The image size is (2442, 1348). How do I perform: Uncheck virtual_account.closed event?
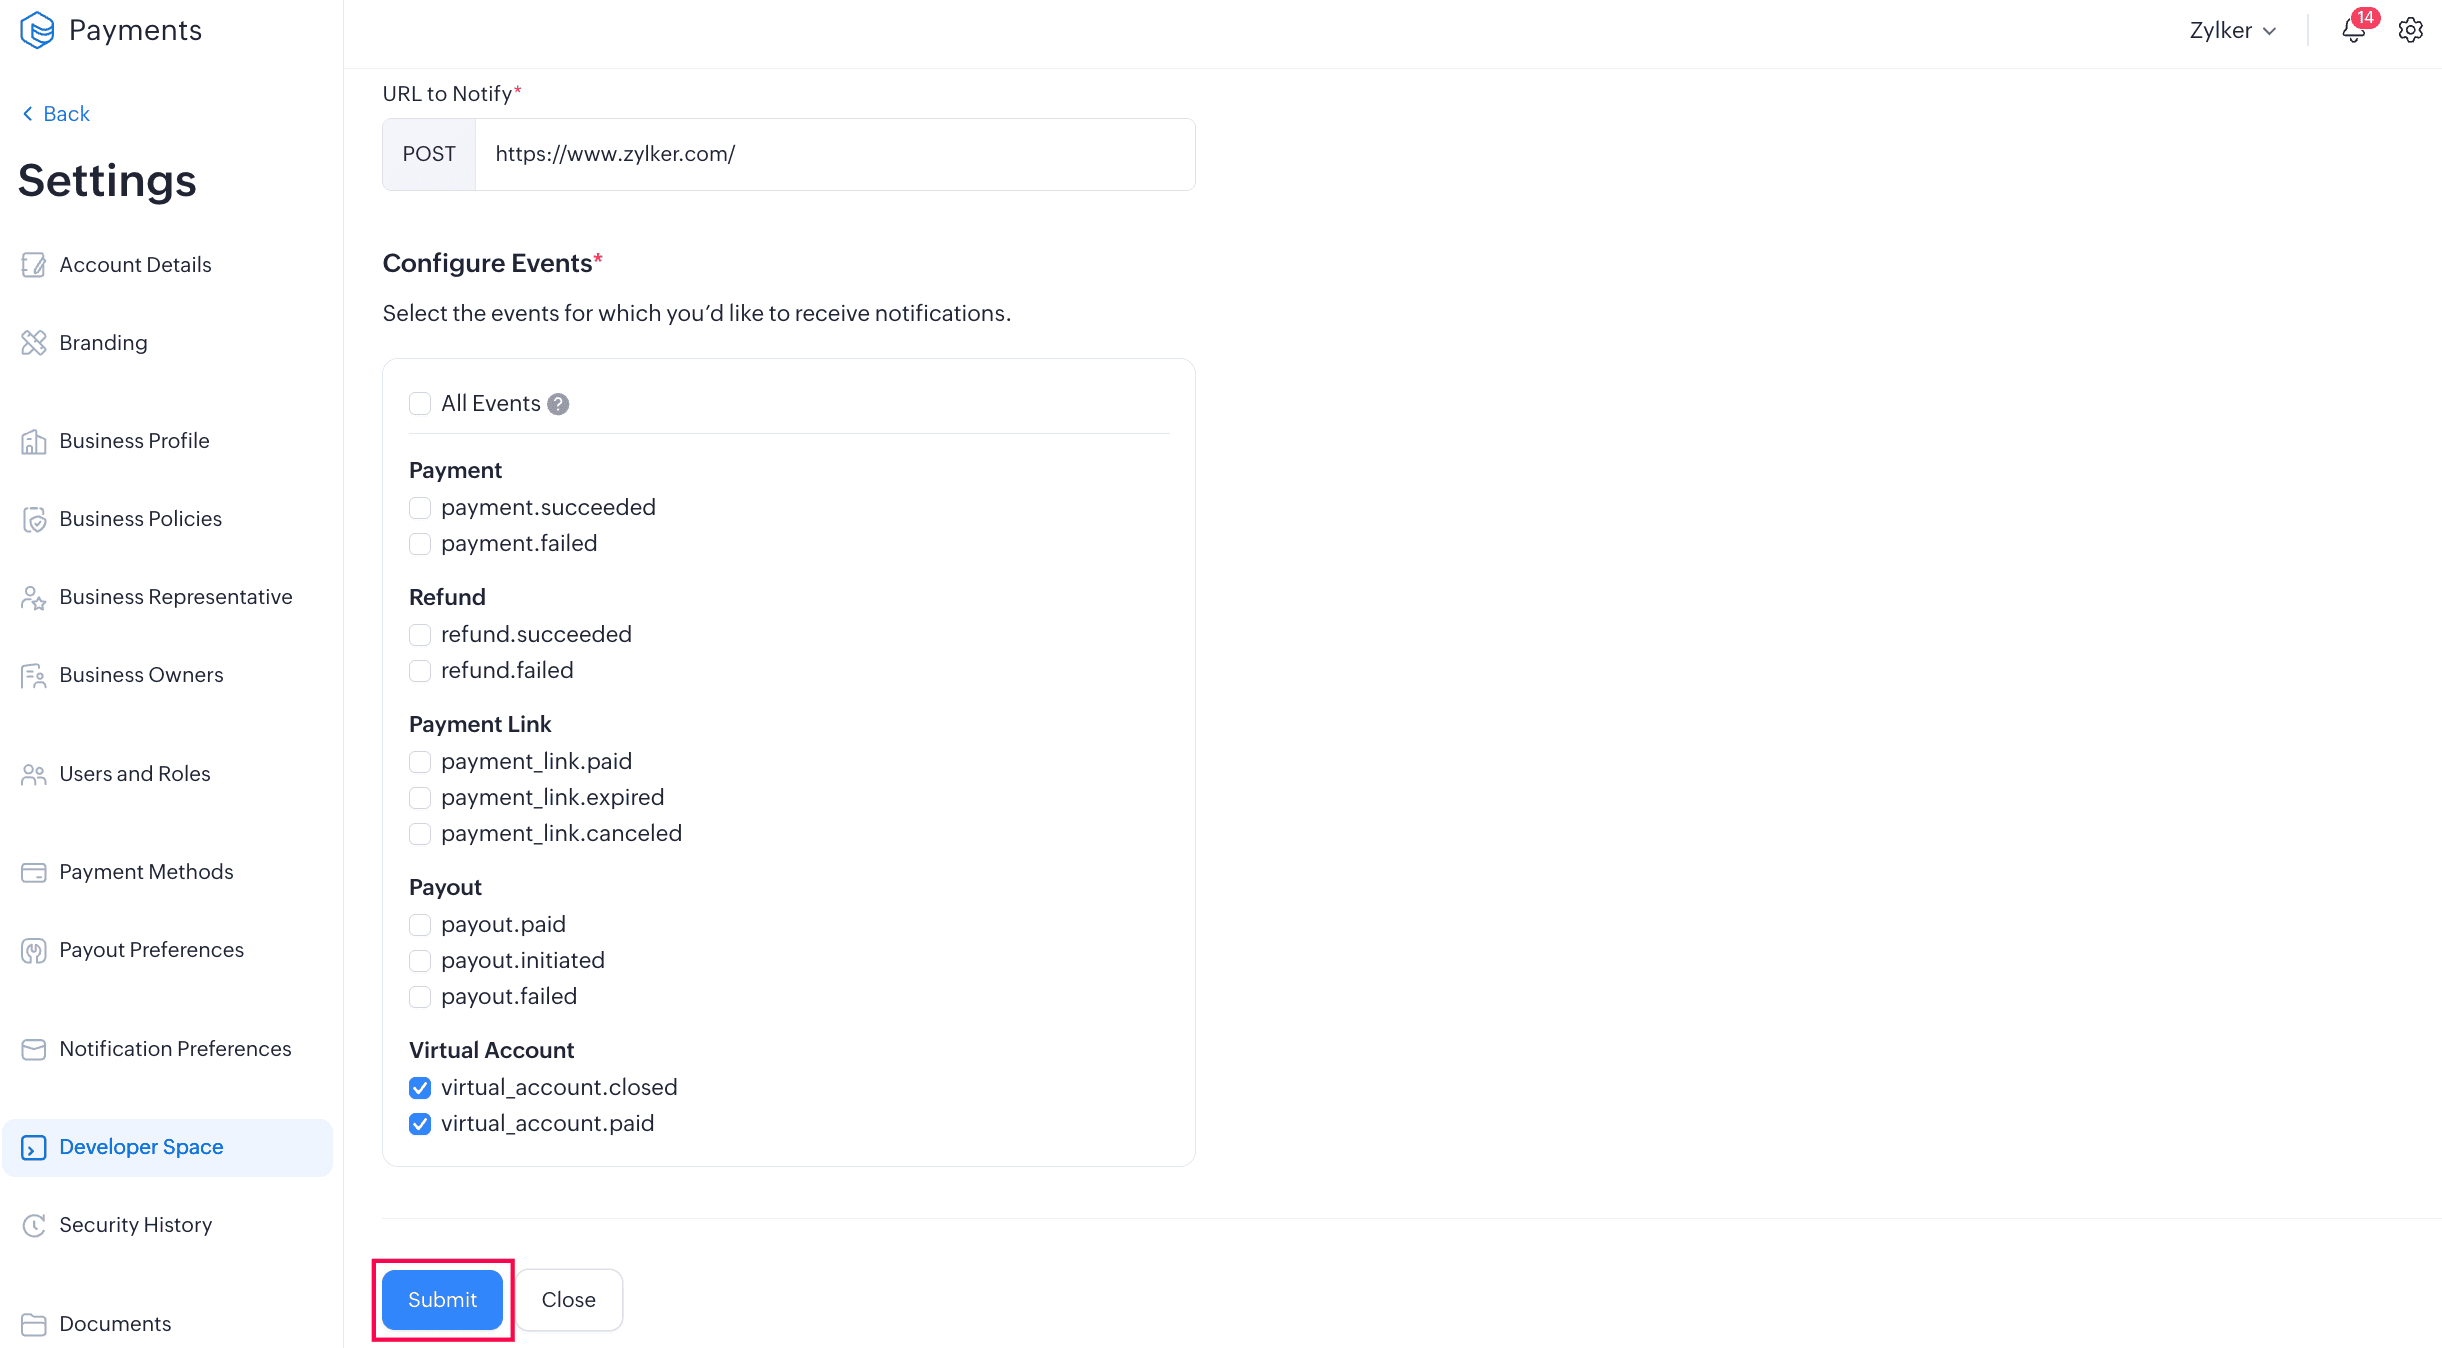point(420,1088)
